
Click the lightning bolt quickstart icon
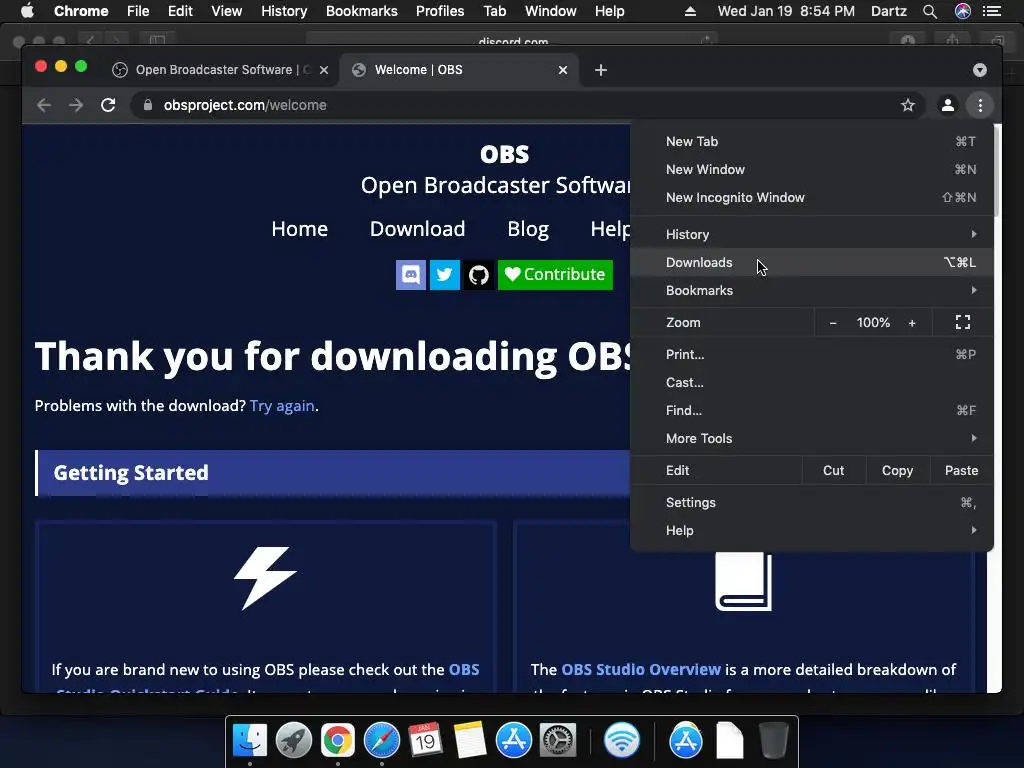[x=265, y=578]
